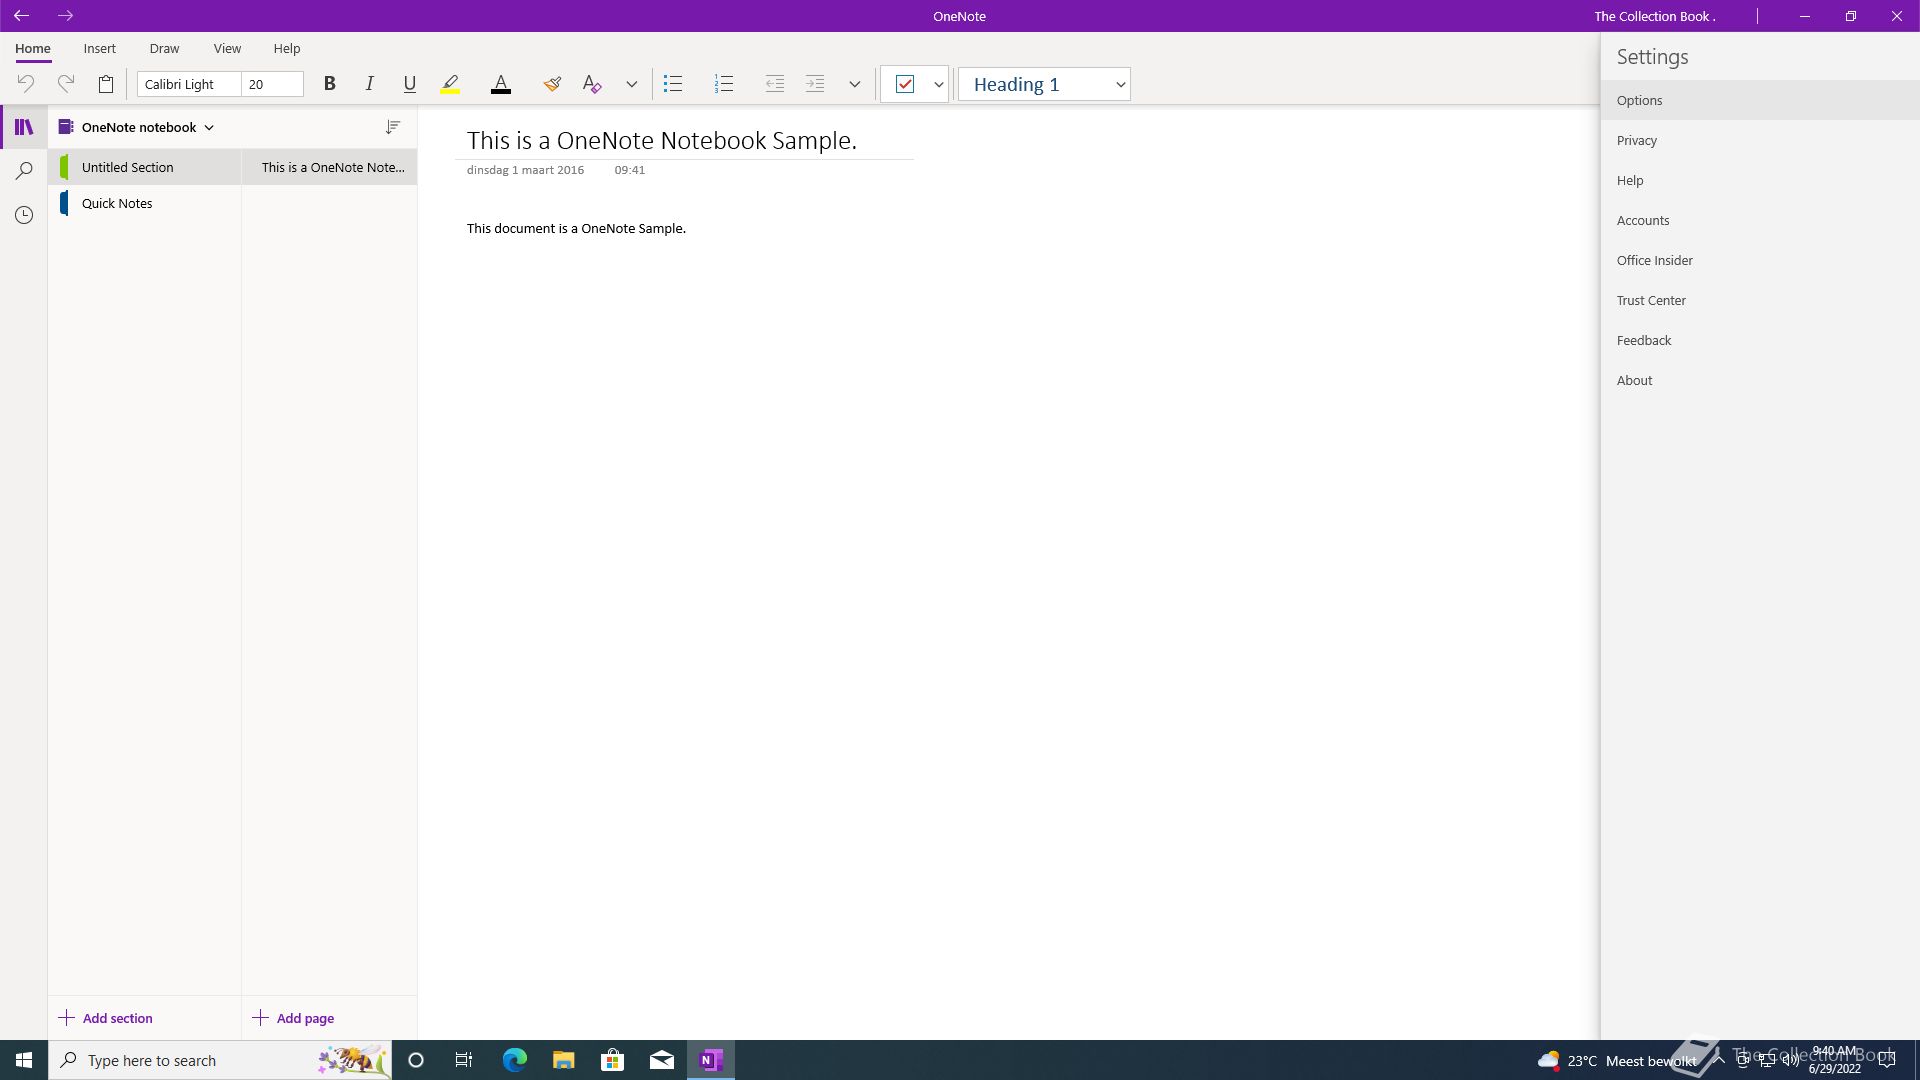The image size is (1920, 1080).
Task: Open the Help tab
Action: 287,48
